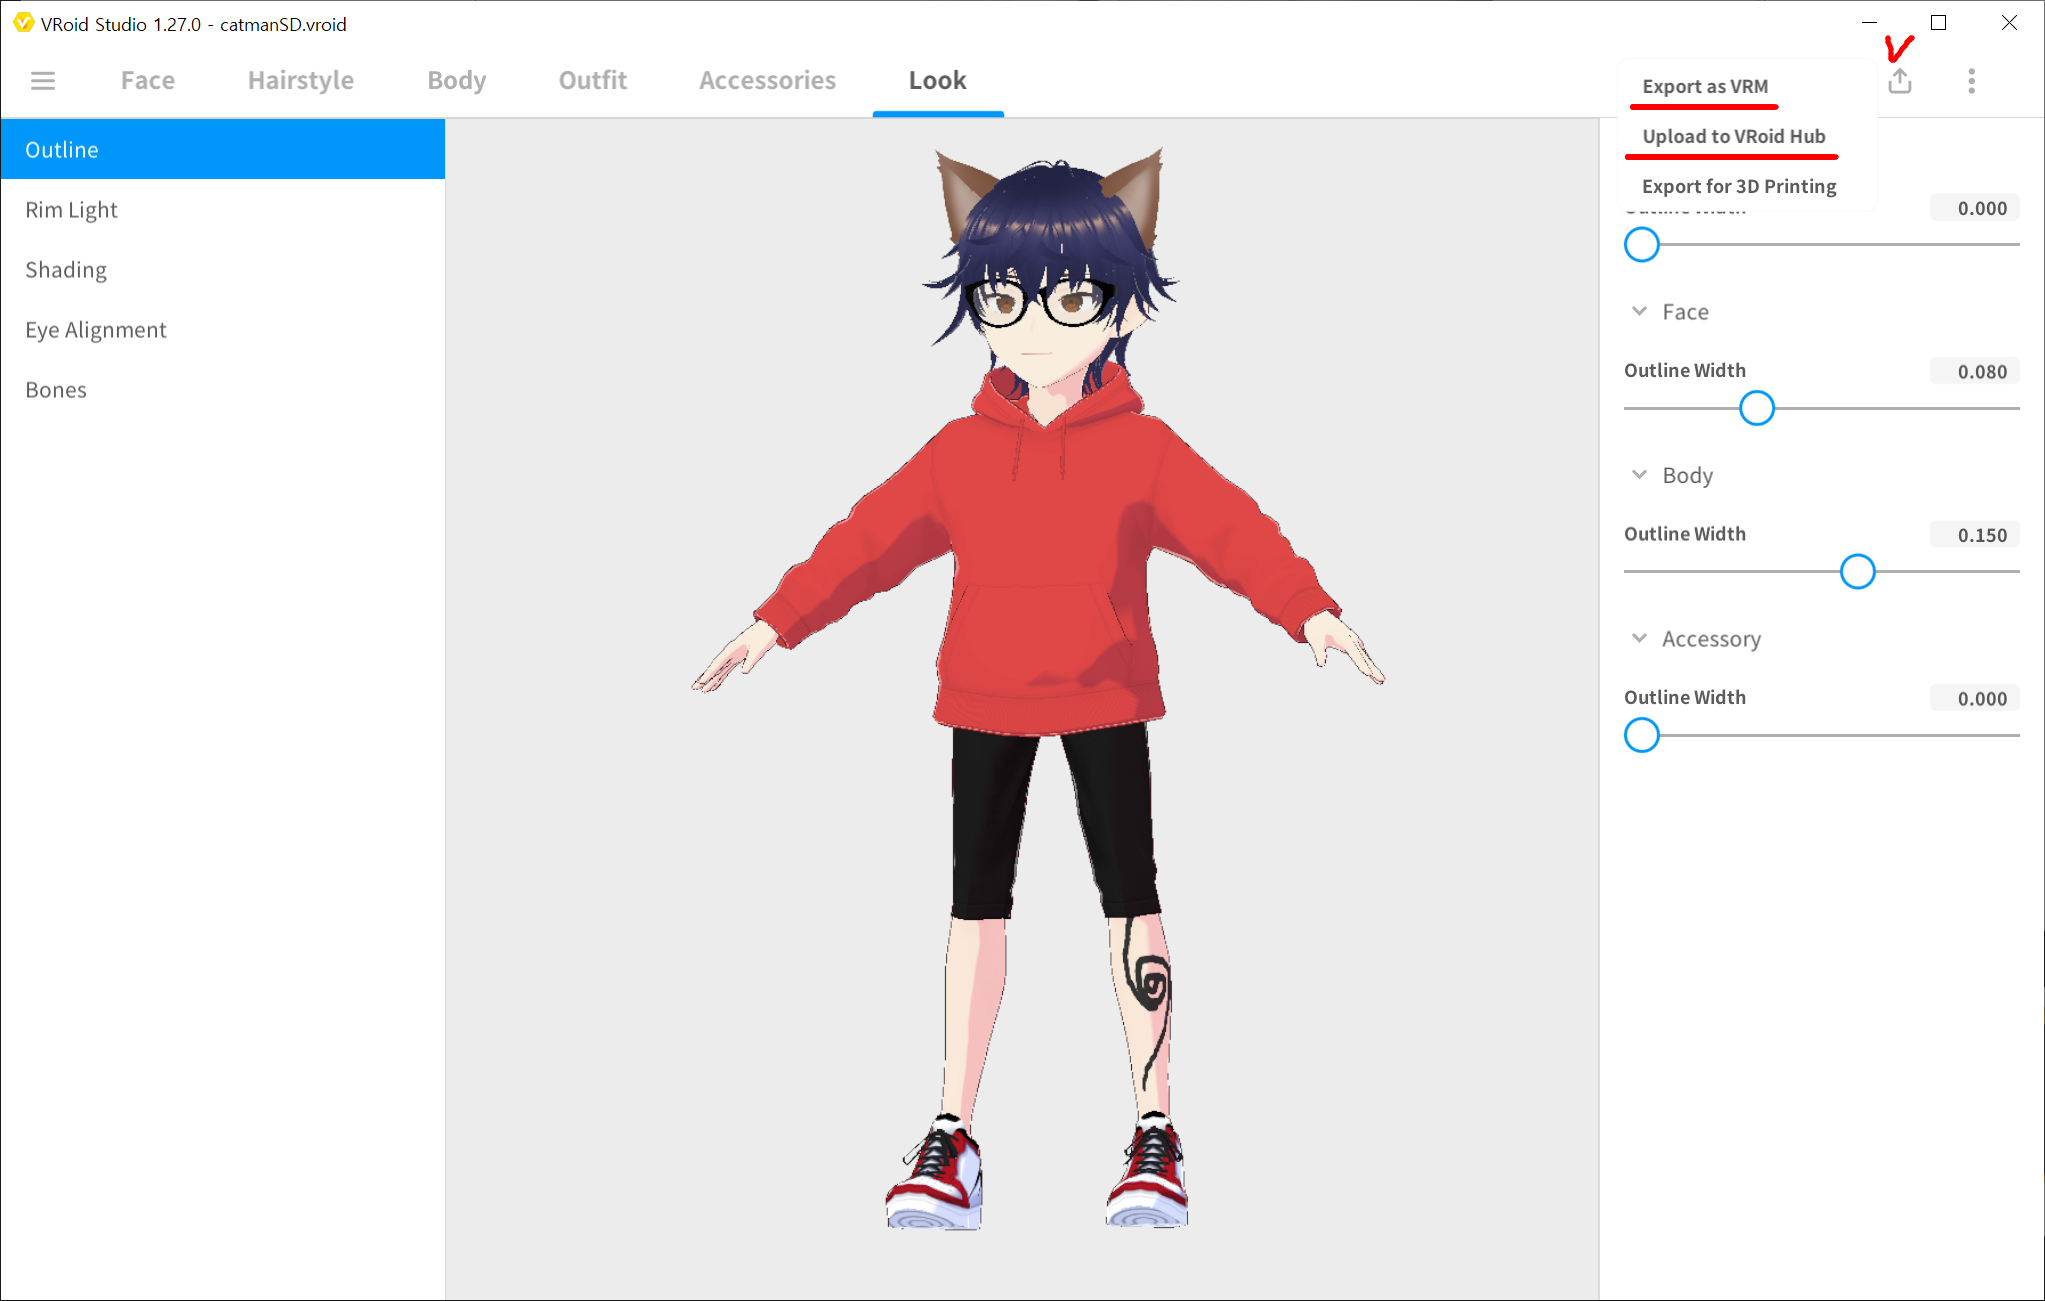The height and width of the screenshot is (1301, 2045).
Task: Click the export/share upload icon
Action: [1900, 81]
